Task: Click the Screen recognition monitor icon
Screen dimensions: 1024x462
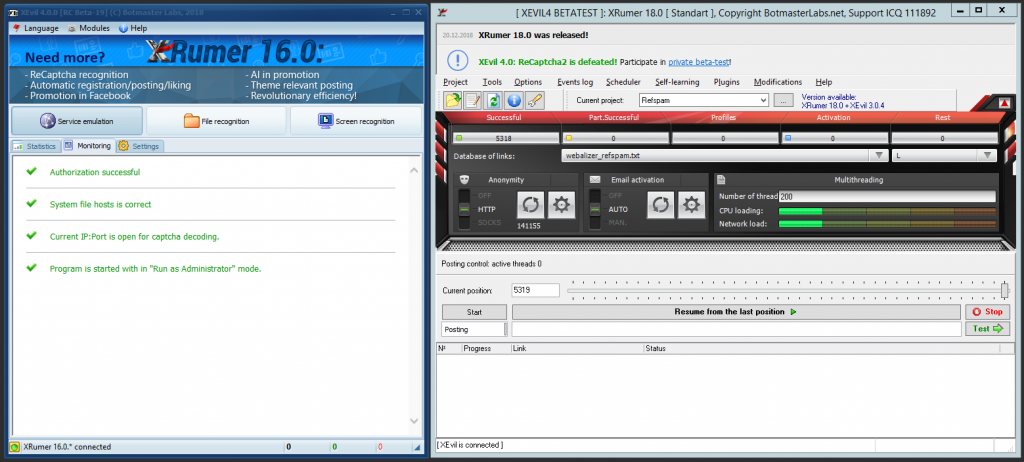Action: pyautogui.click(x=326, y=121)
